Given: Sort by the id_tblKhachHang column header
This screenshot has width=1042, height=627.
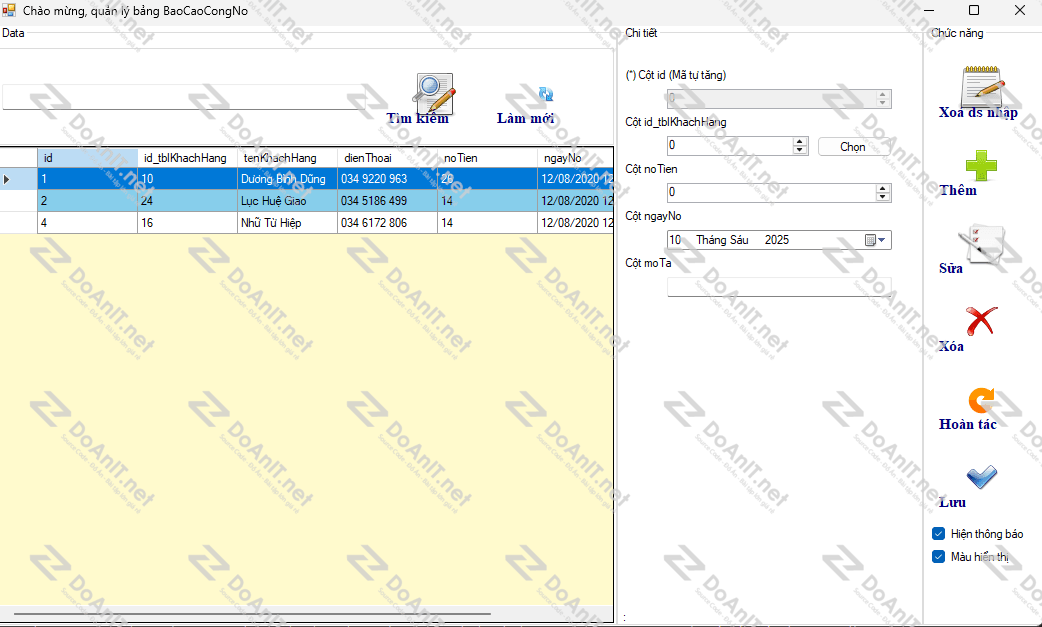Looking at the screenshot, I should pos(187,157).
